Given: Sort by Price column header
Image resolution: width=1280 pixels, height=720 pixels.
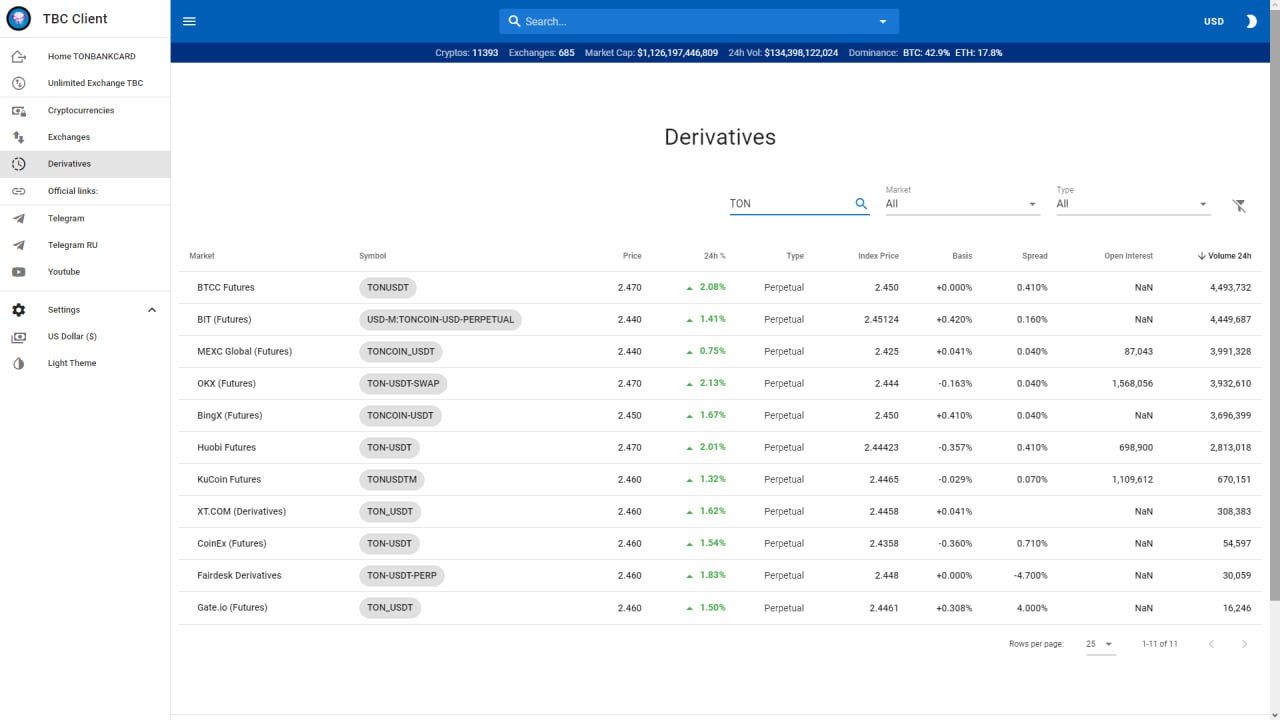Looking at the screenshot, I should tap(632, 256).
